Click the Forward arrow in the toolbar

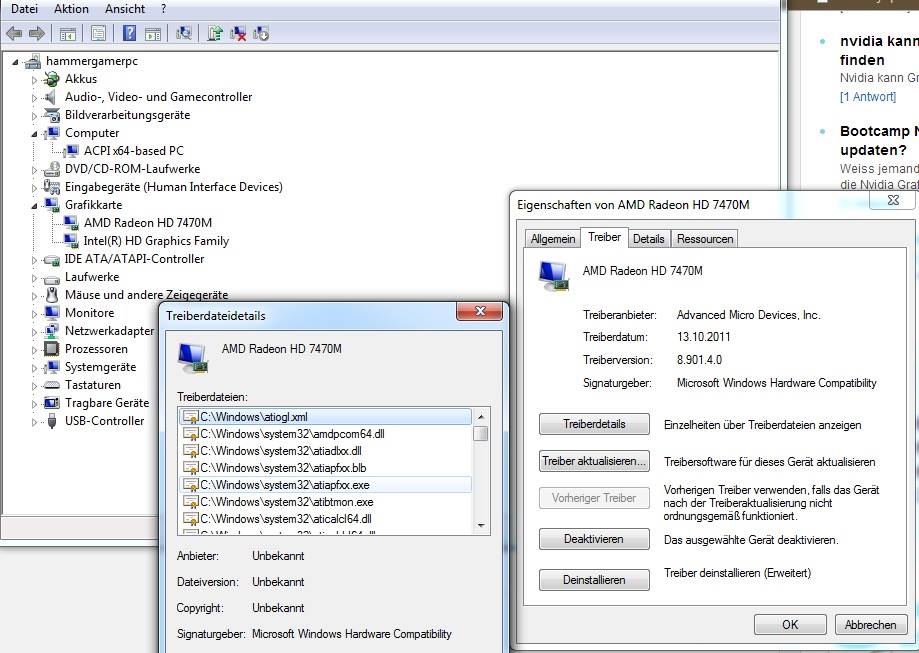click(36, 33)
